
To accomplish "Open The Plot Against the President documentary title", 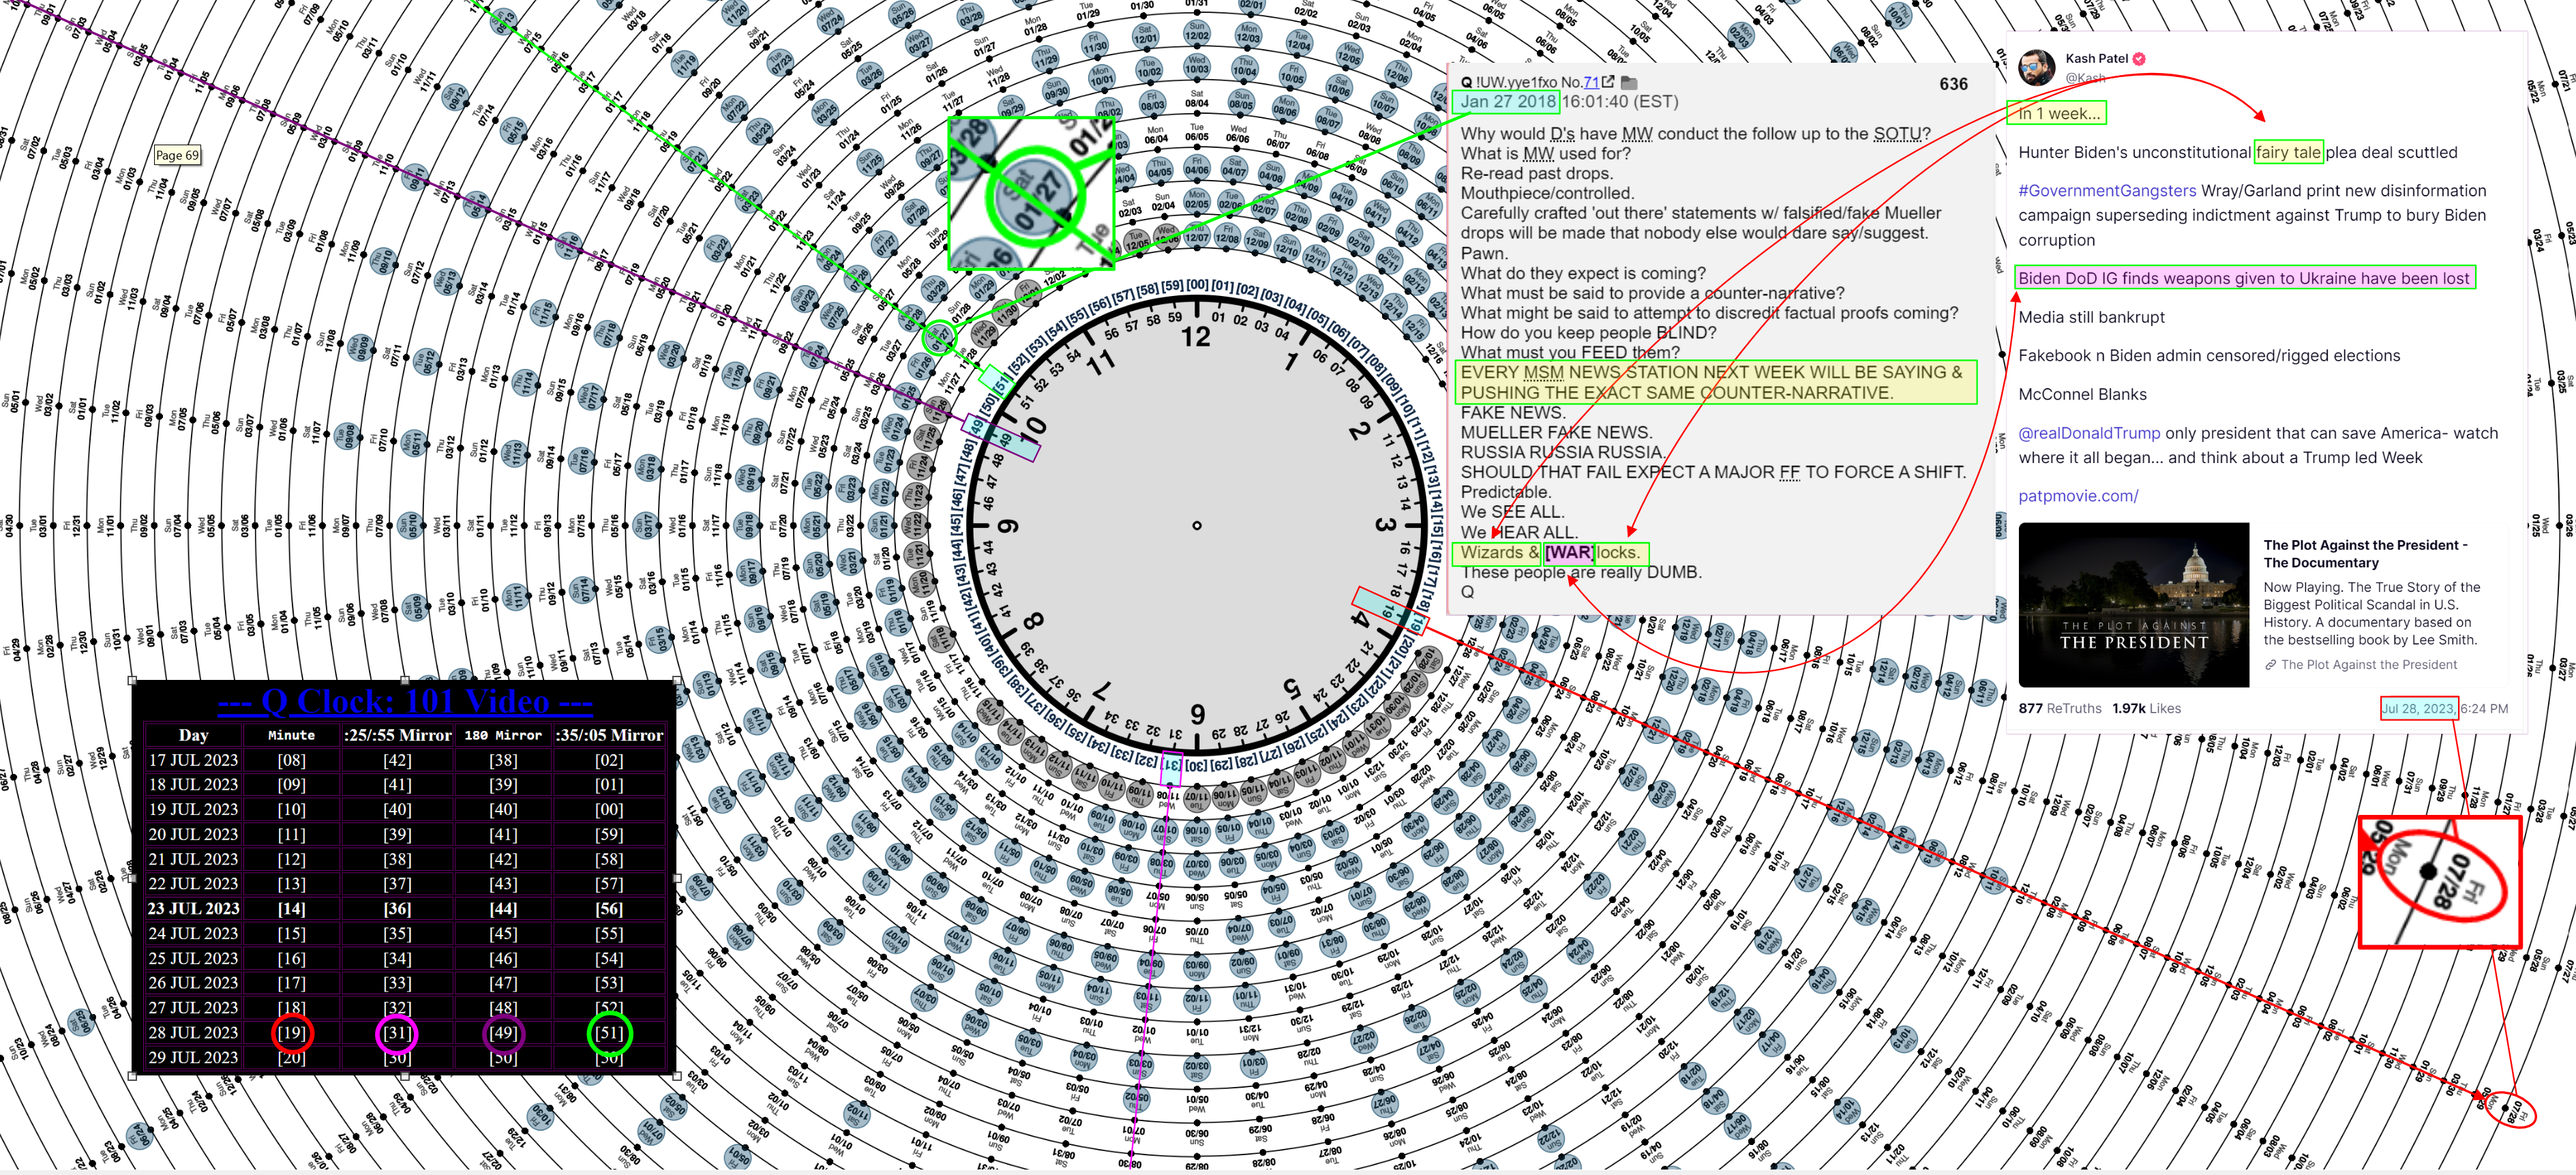I will [x=2365, y=554].
